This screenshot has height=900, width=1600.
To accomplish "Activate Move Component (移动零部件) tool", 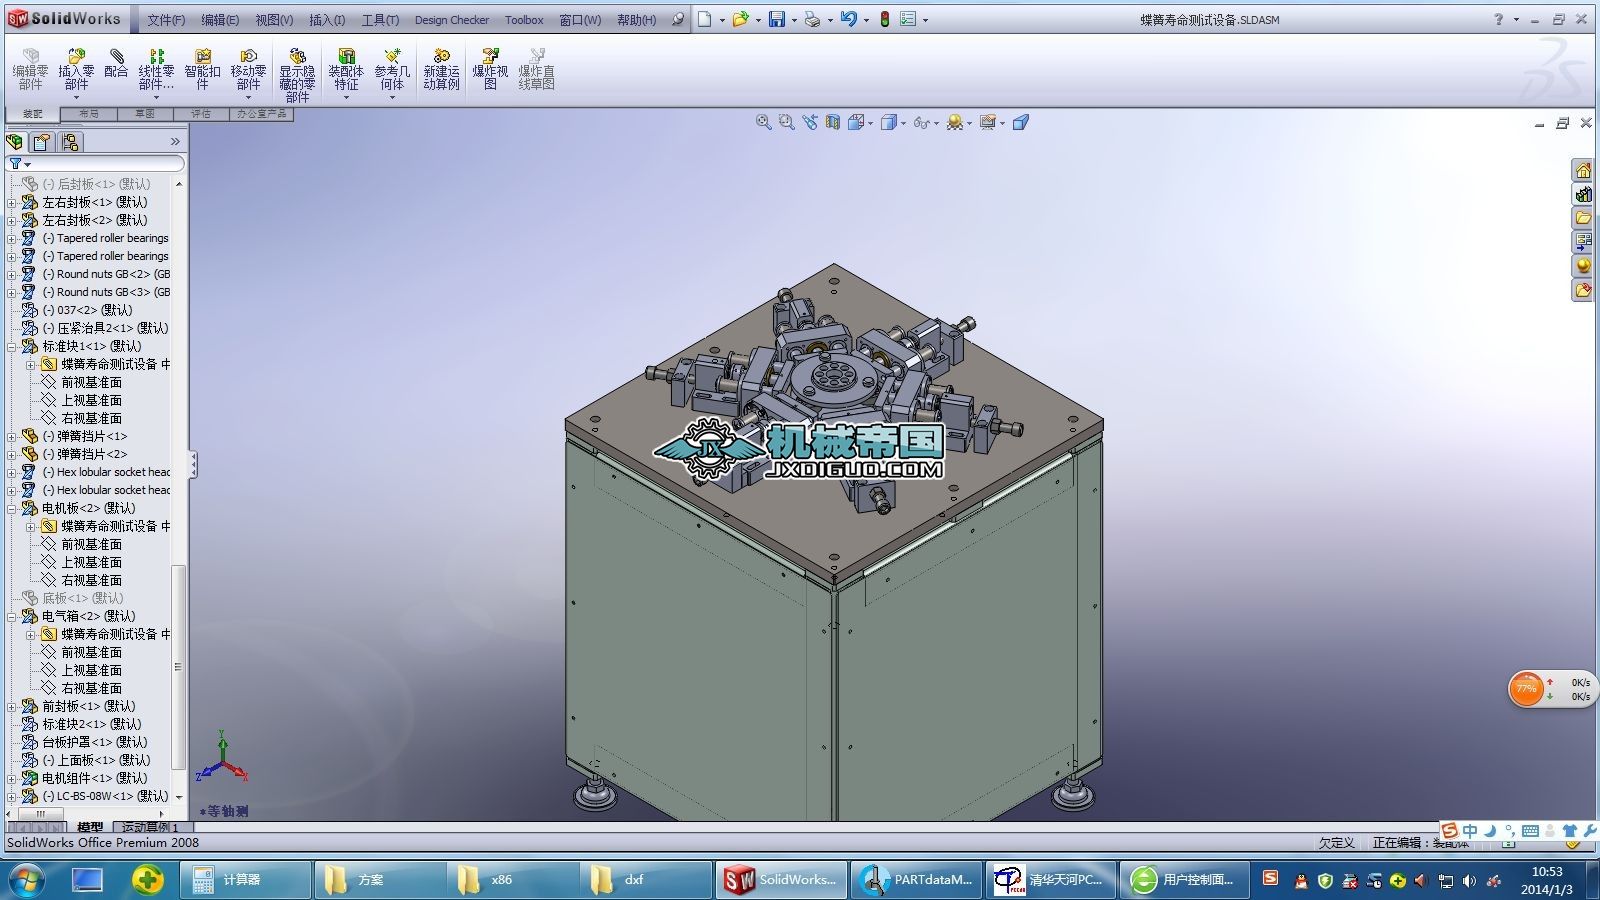I will pos(248,70).
